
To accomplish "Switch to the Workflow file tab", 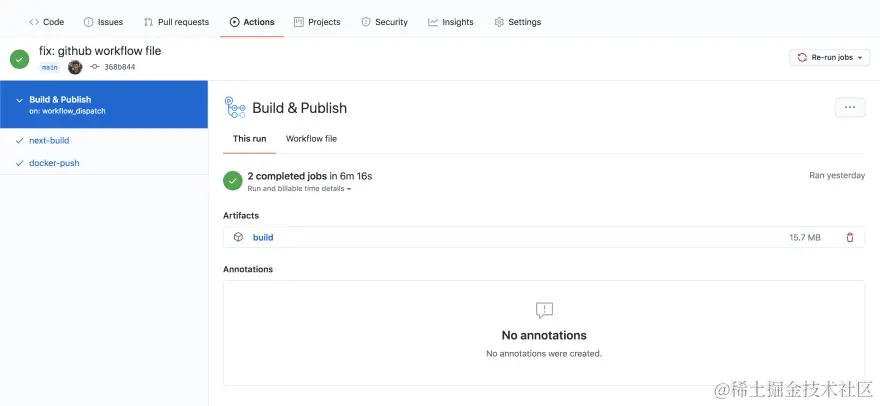I will point(311,139).
